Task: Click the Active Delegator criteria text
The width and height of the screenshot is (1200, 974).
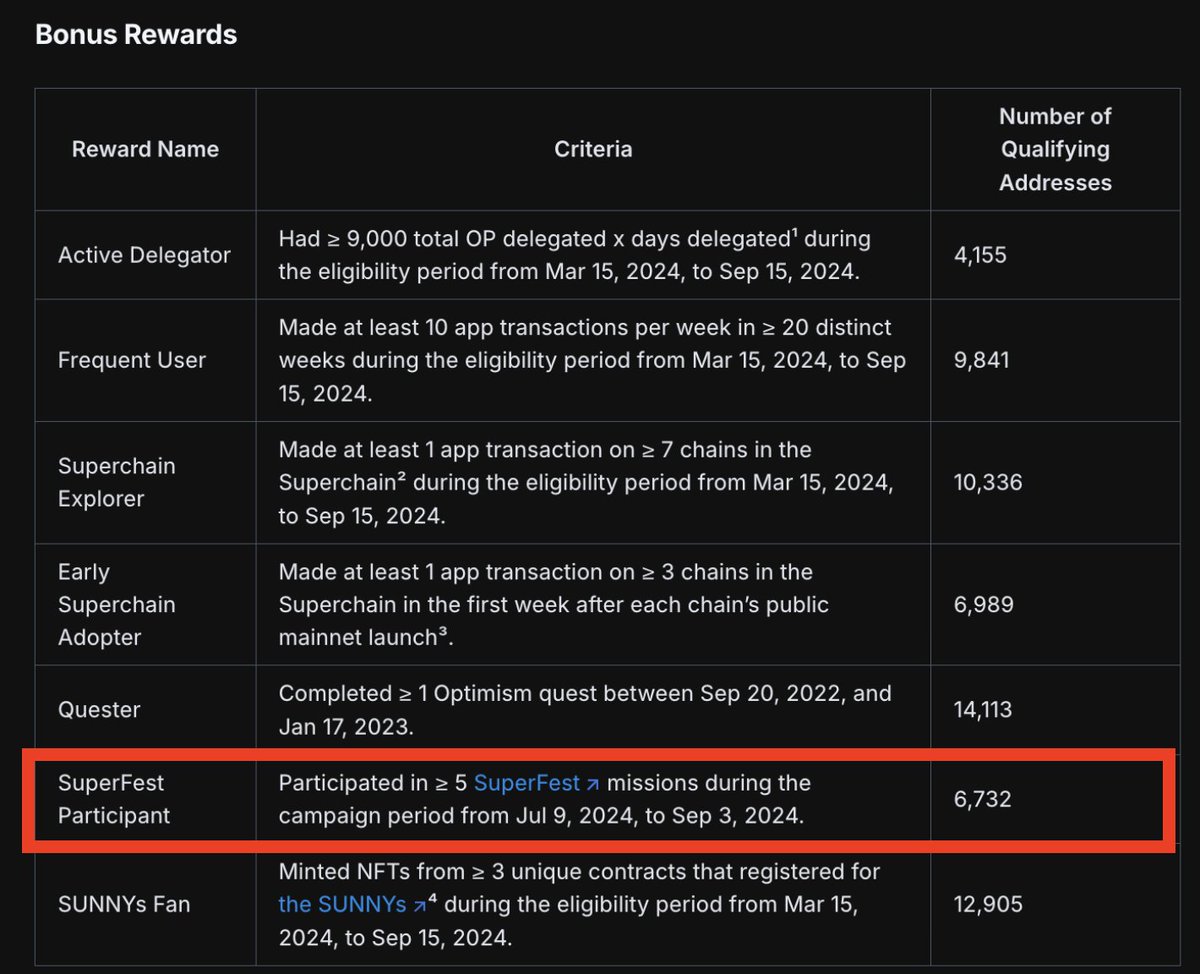Action: 575,256
